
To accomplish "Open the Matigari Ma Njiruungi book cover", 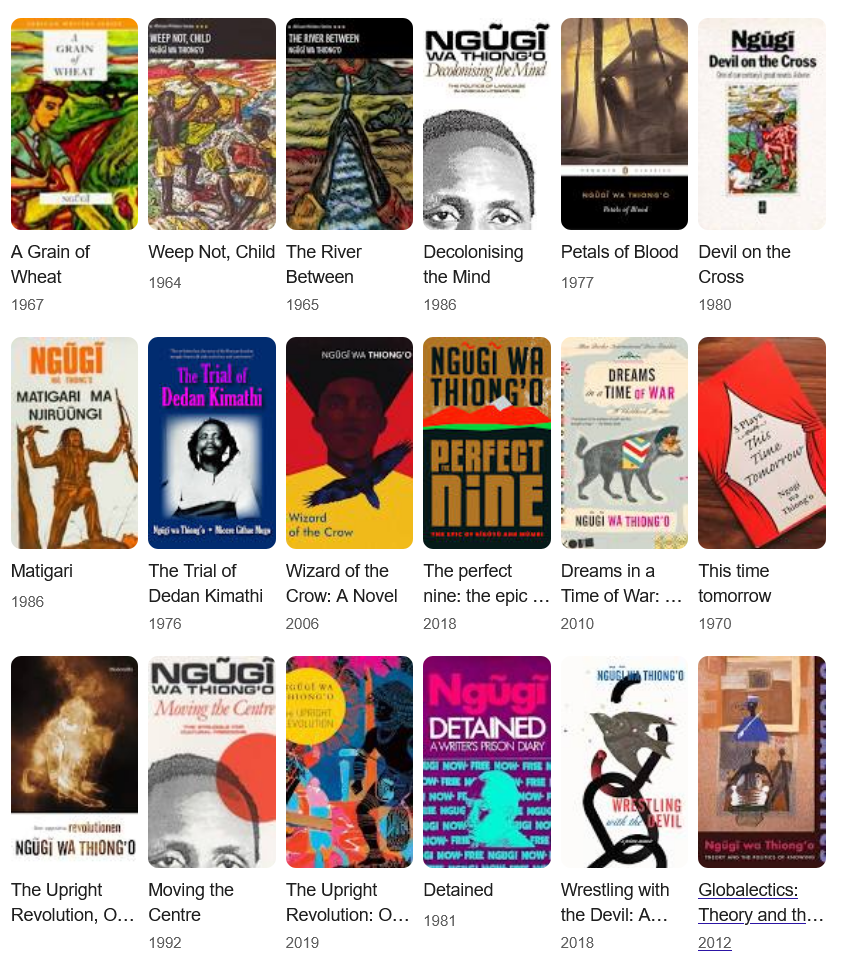I will coord(75,443).
